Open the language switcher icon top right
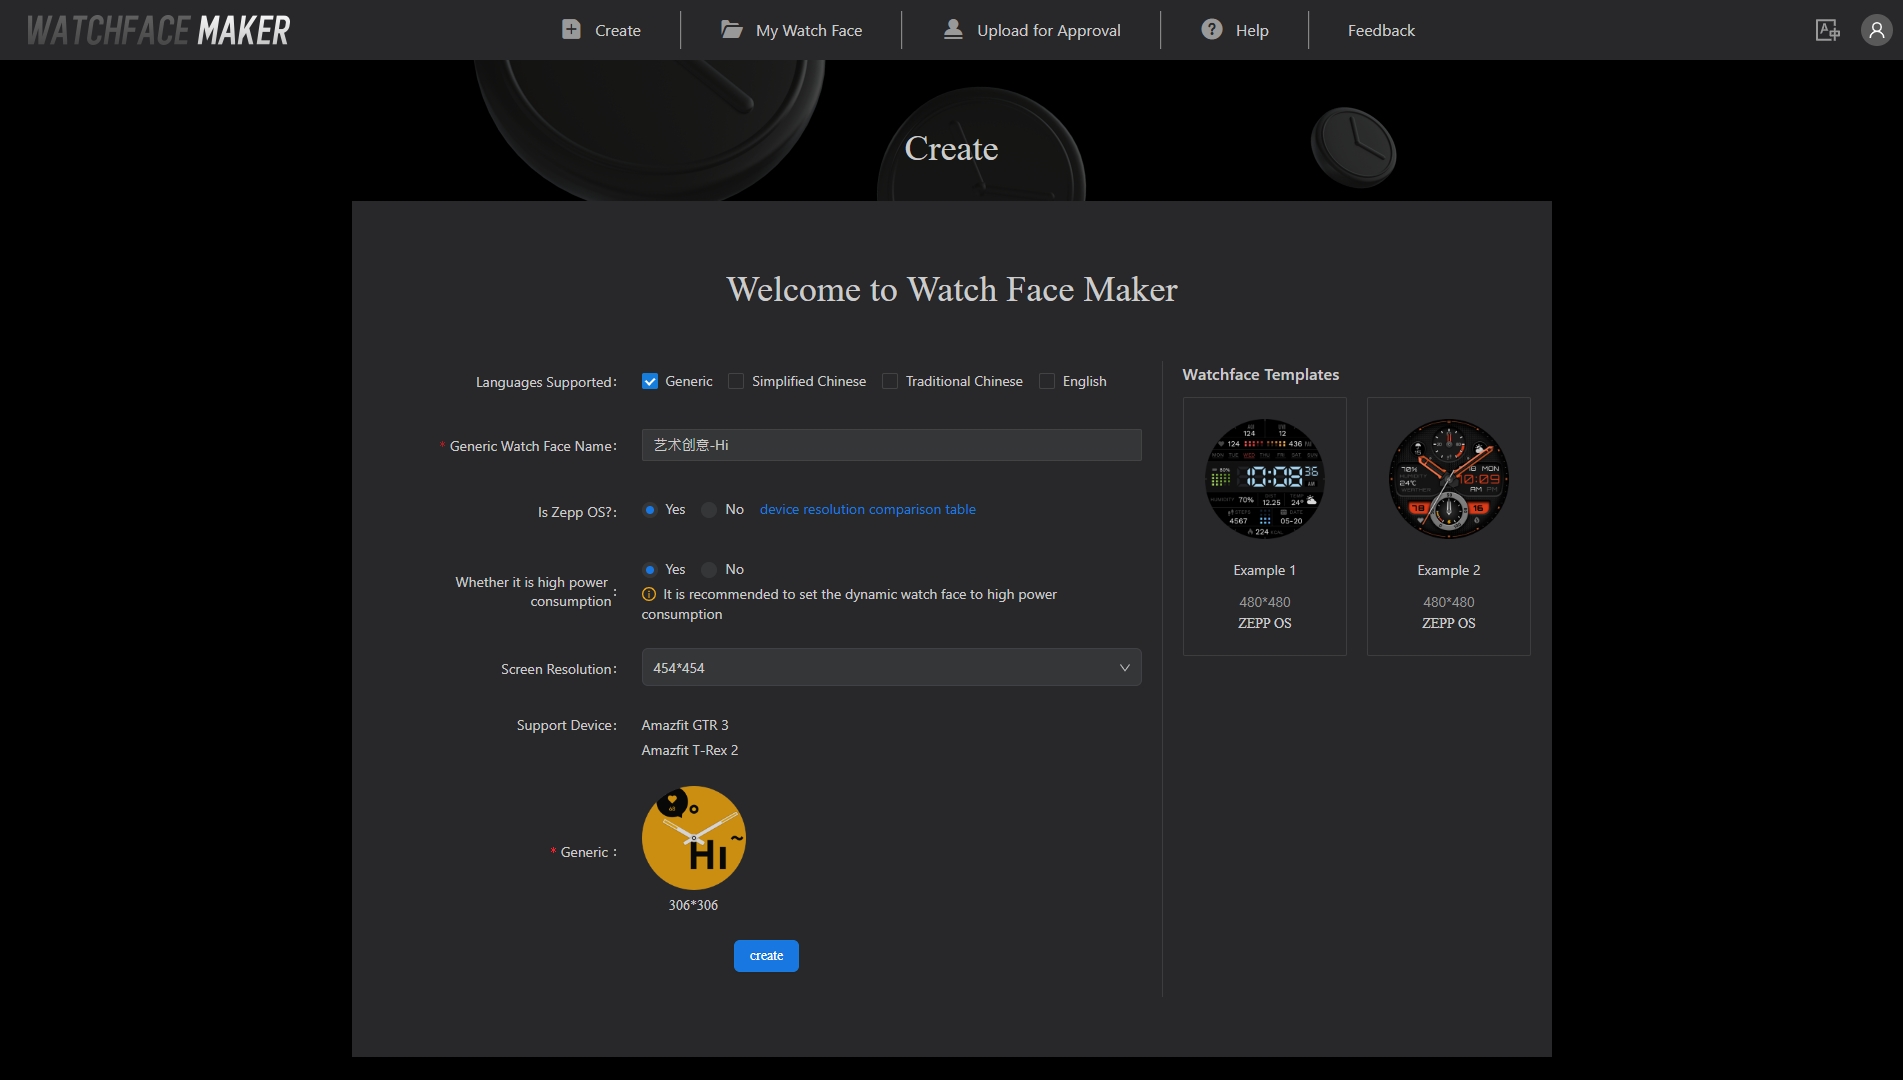The image size is (1903, 1080). 1827,30
